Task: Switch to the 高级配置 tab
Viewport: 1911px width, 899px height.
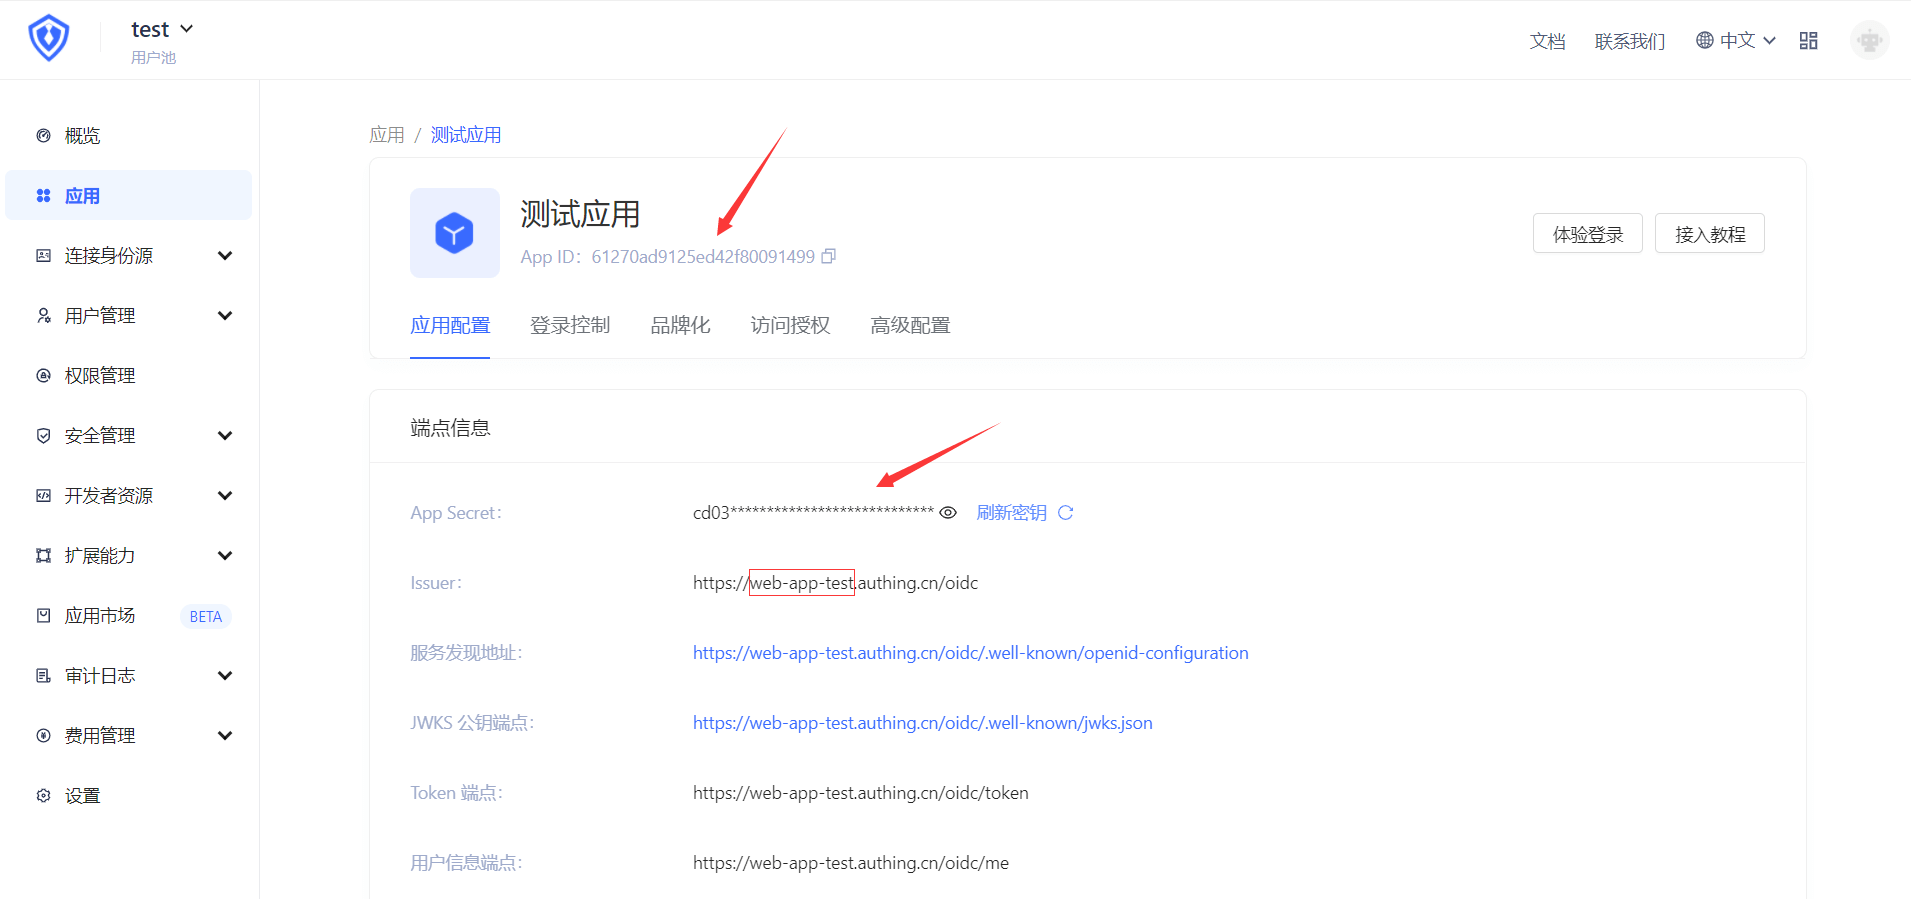Action: [910, 326]
